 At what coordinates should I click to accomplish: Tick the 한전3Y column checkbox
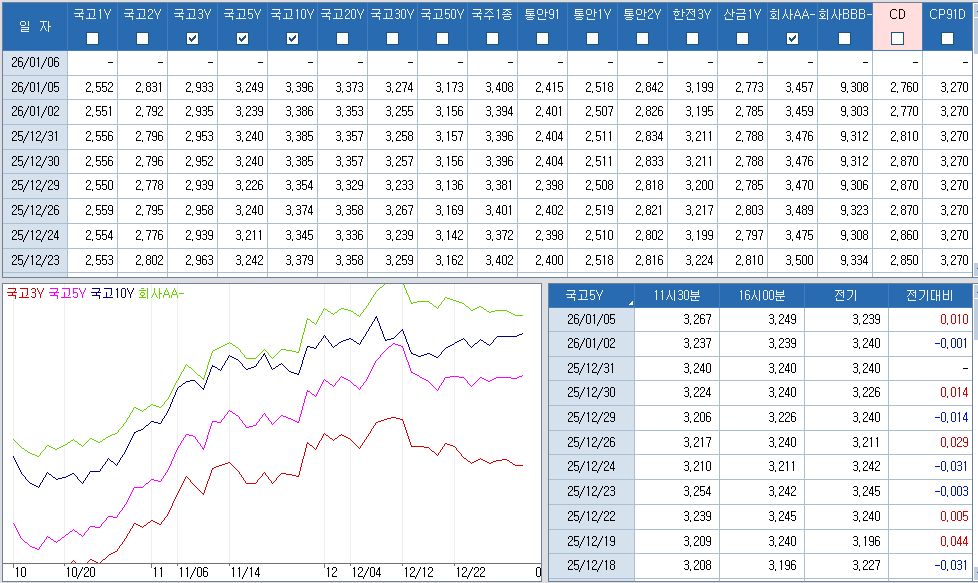(692, 39)
